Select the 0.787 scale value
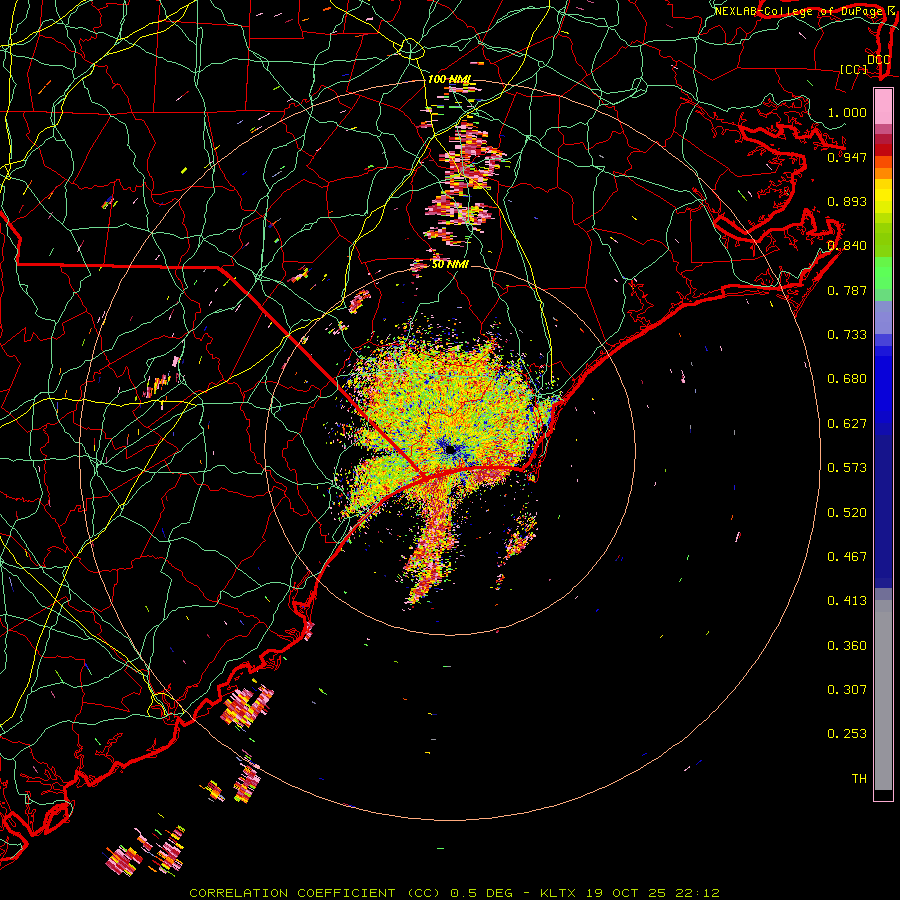This screenshot has height=900, width=900. pyautogui.click(x=847, y=290)
